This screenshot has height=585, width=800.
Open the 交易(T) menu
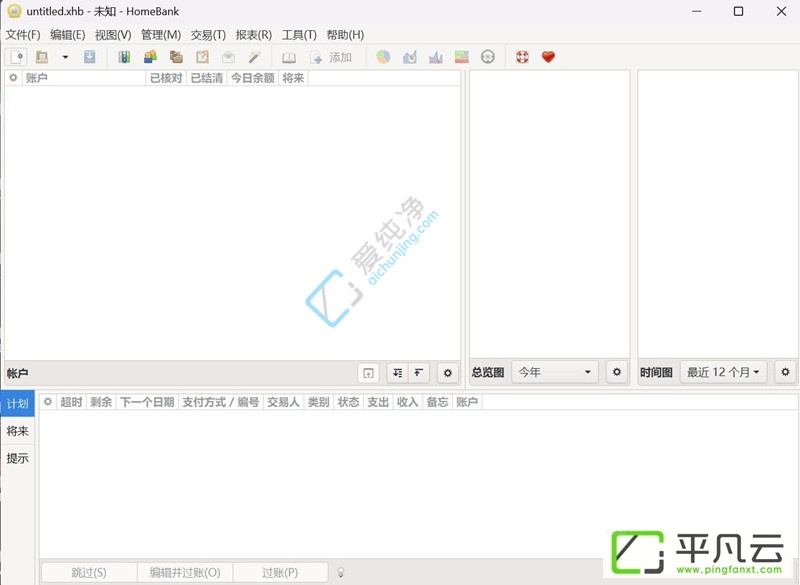click(x=208, y=35)
